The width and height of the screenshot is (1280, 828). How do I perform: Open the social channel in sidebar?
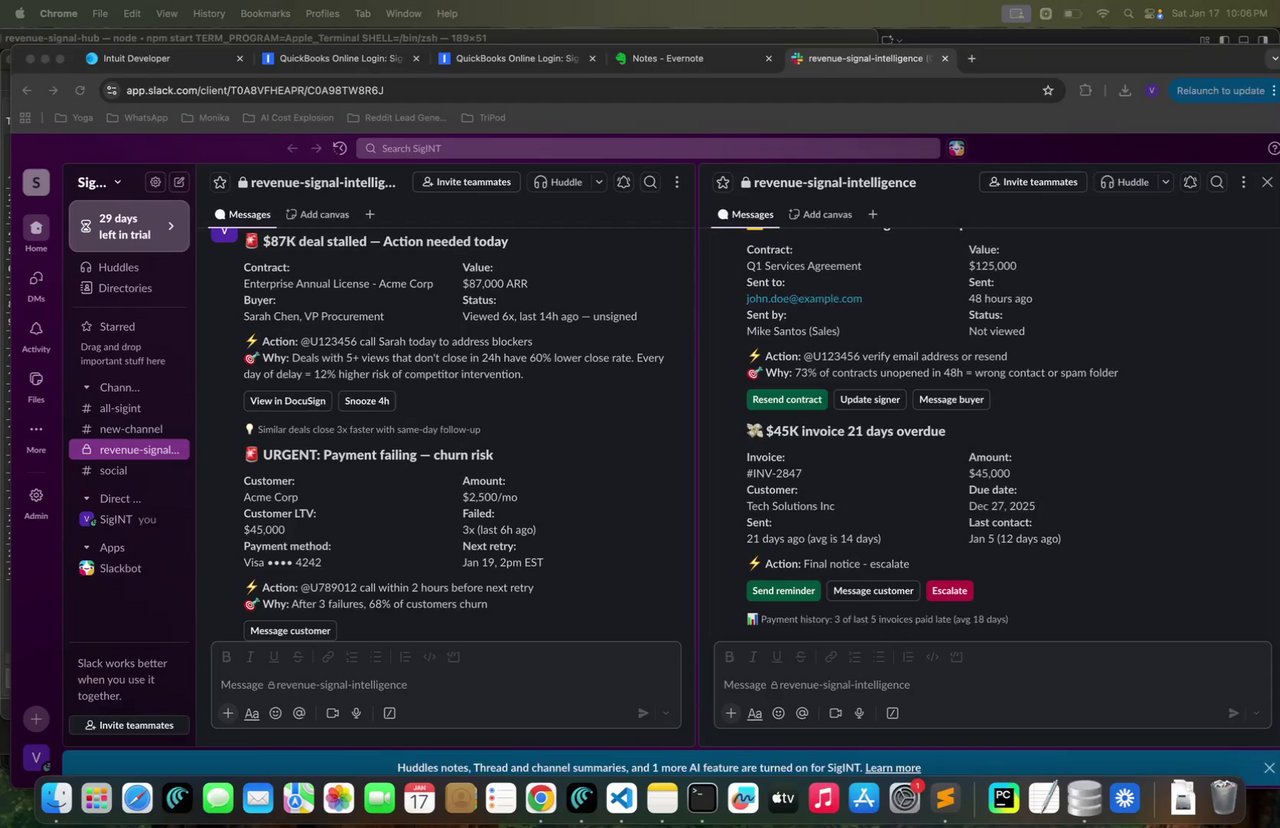tap(113, 471)
